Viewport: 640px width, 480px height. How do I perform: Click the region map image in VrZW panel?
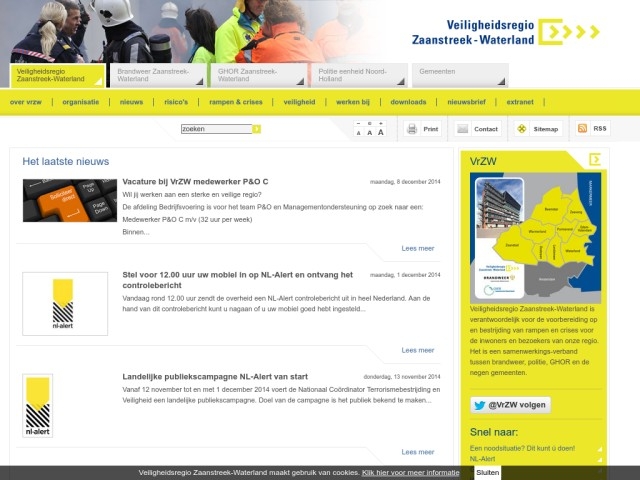[536, 238]
